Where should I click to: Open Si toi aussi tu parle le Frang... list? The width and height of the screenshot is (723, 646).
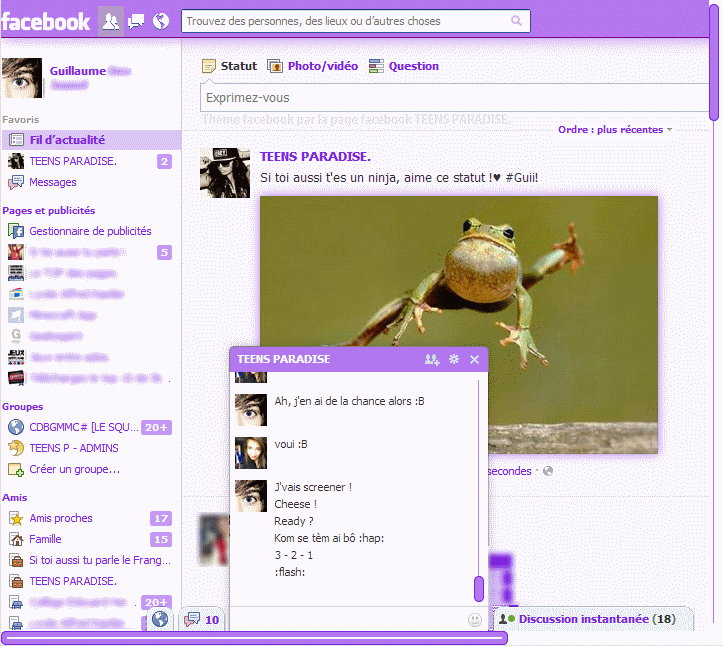tap(100, 560)
